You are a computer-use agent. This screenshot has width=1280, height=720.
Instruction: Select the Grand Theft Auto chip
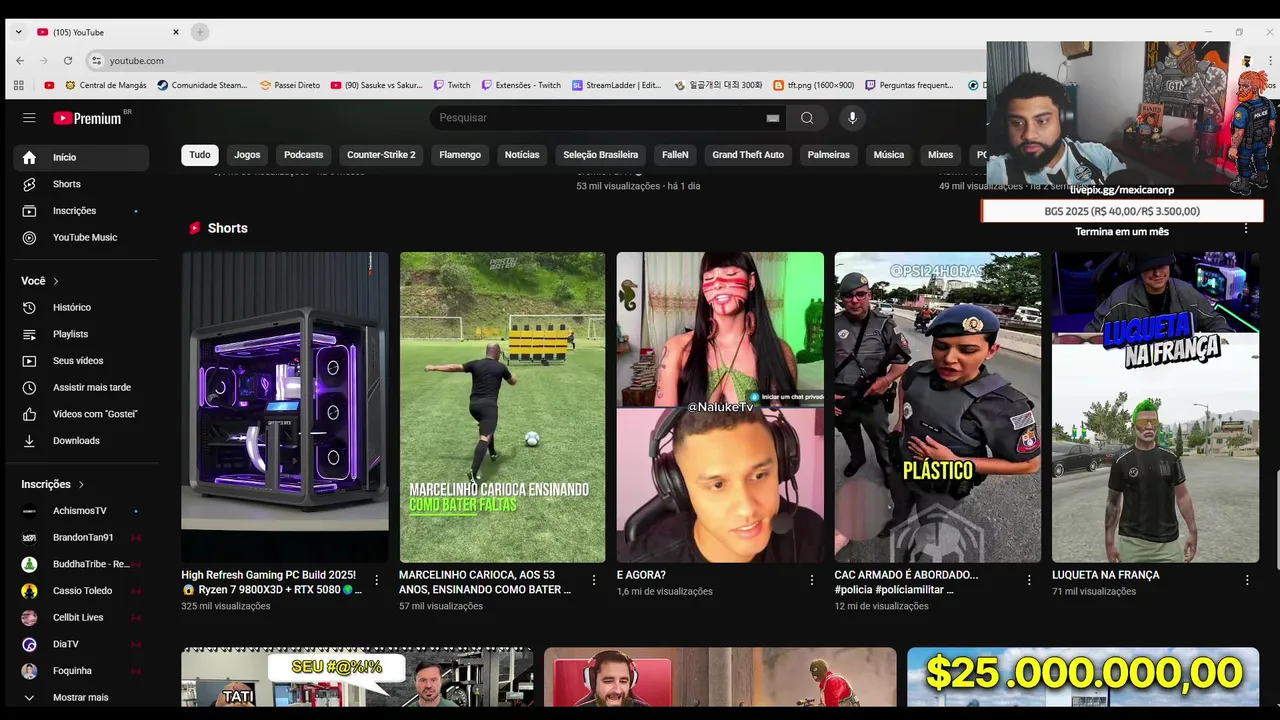(x=748, y=155)
